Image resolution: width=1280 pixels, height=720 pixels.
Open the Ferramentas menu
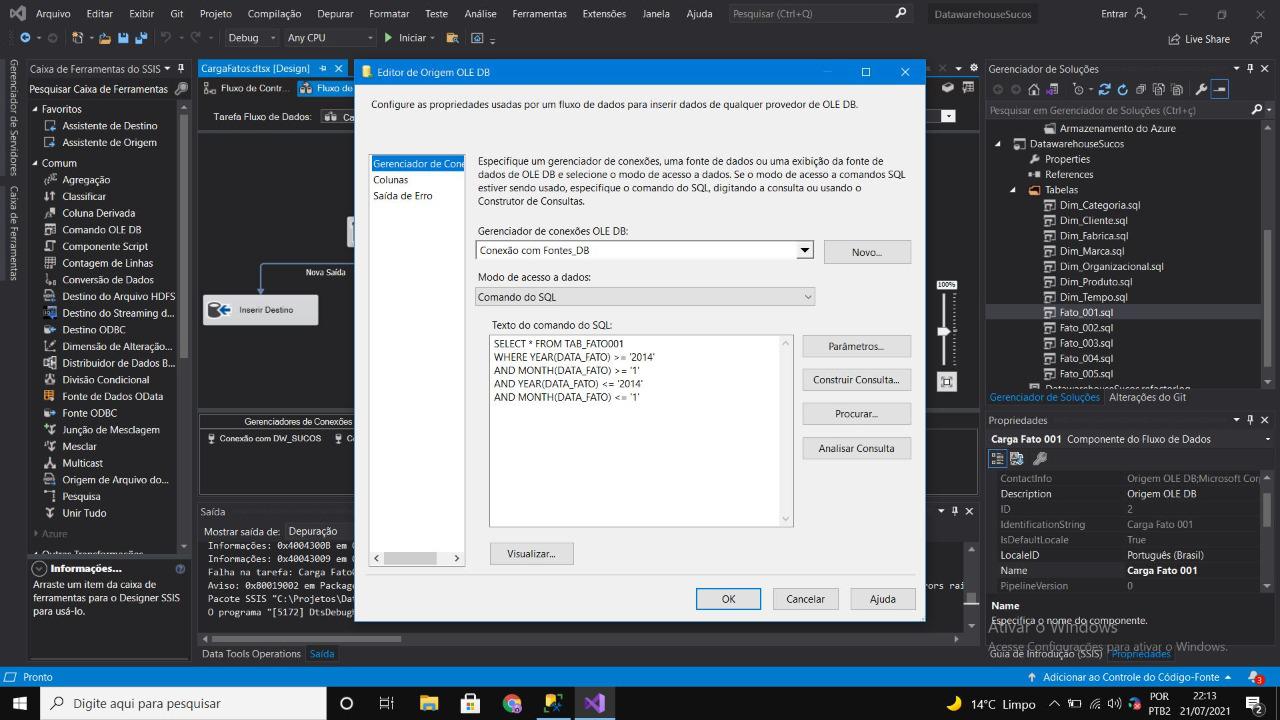pos(539,14)
